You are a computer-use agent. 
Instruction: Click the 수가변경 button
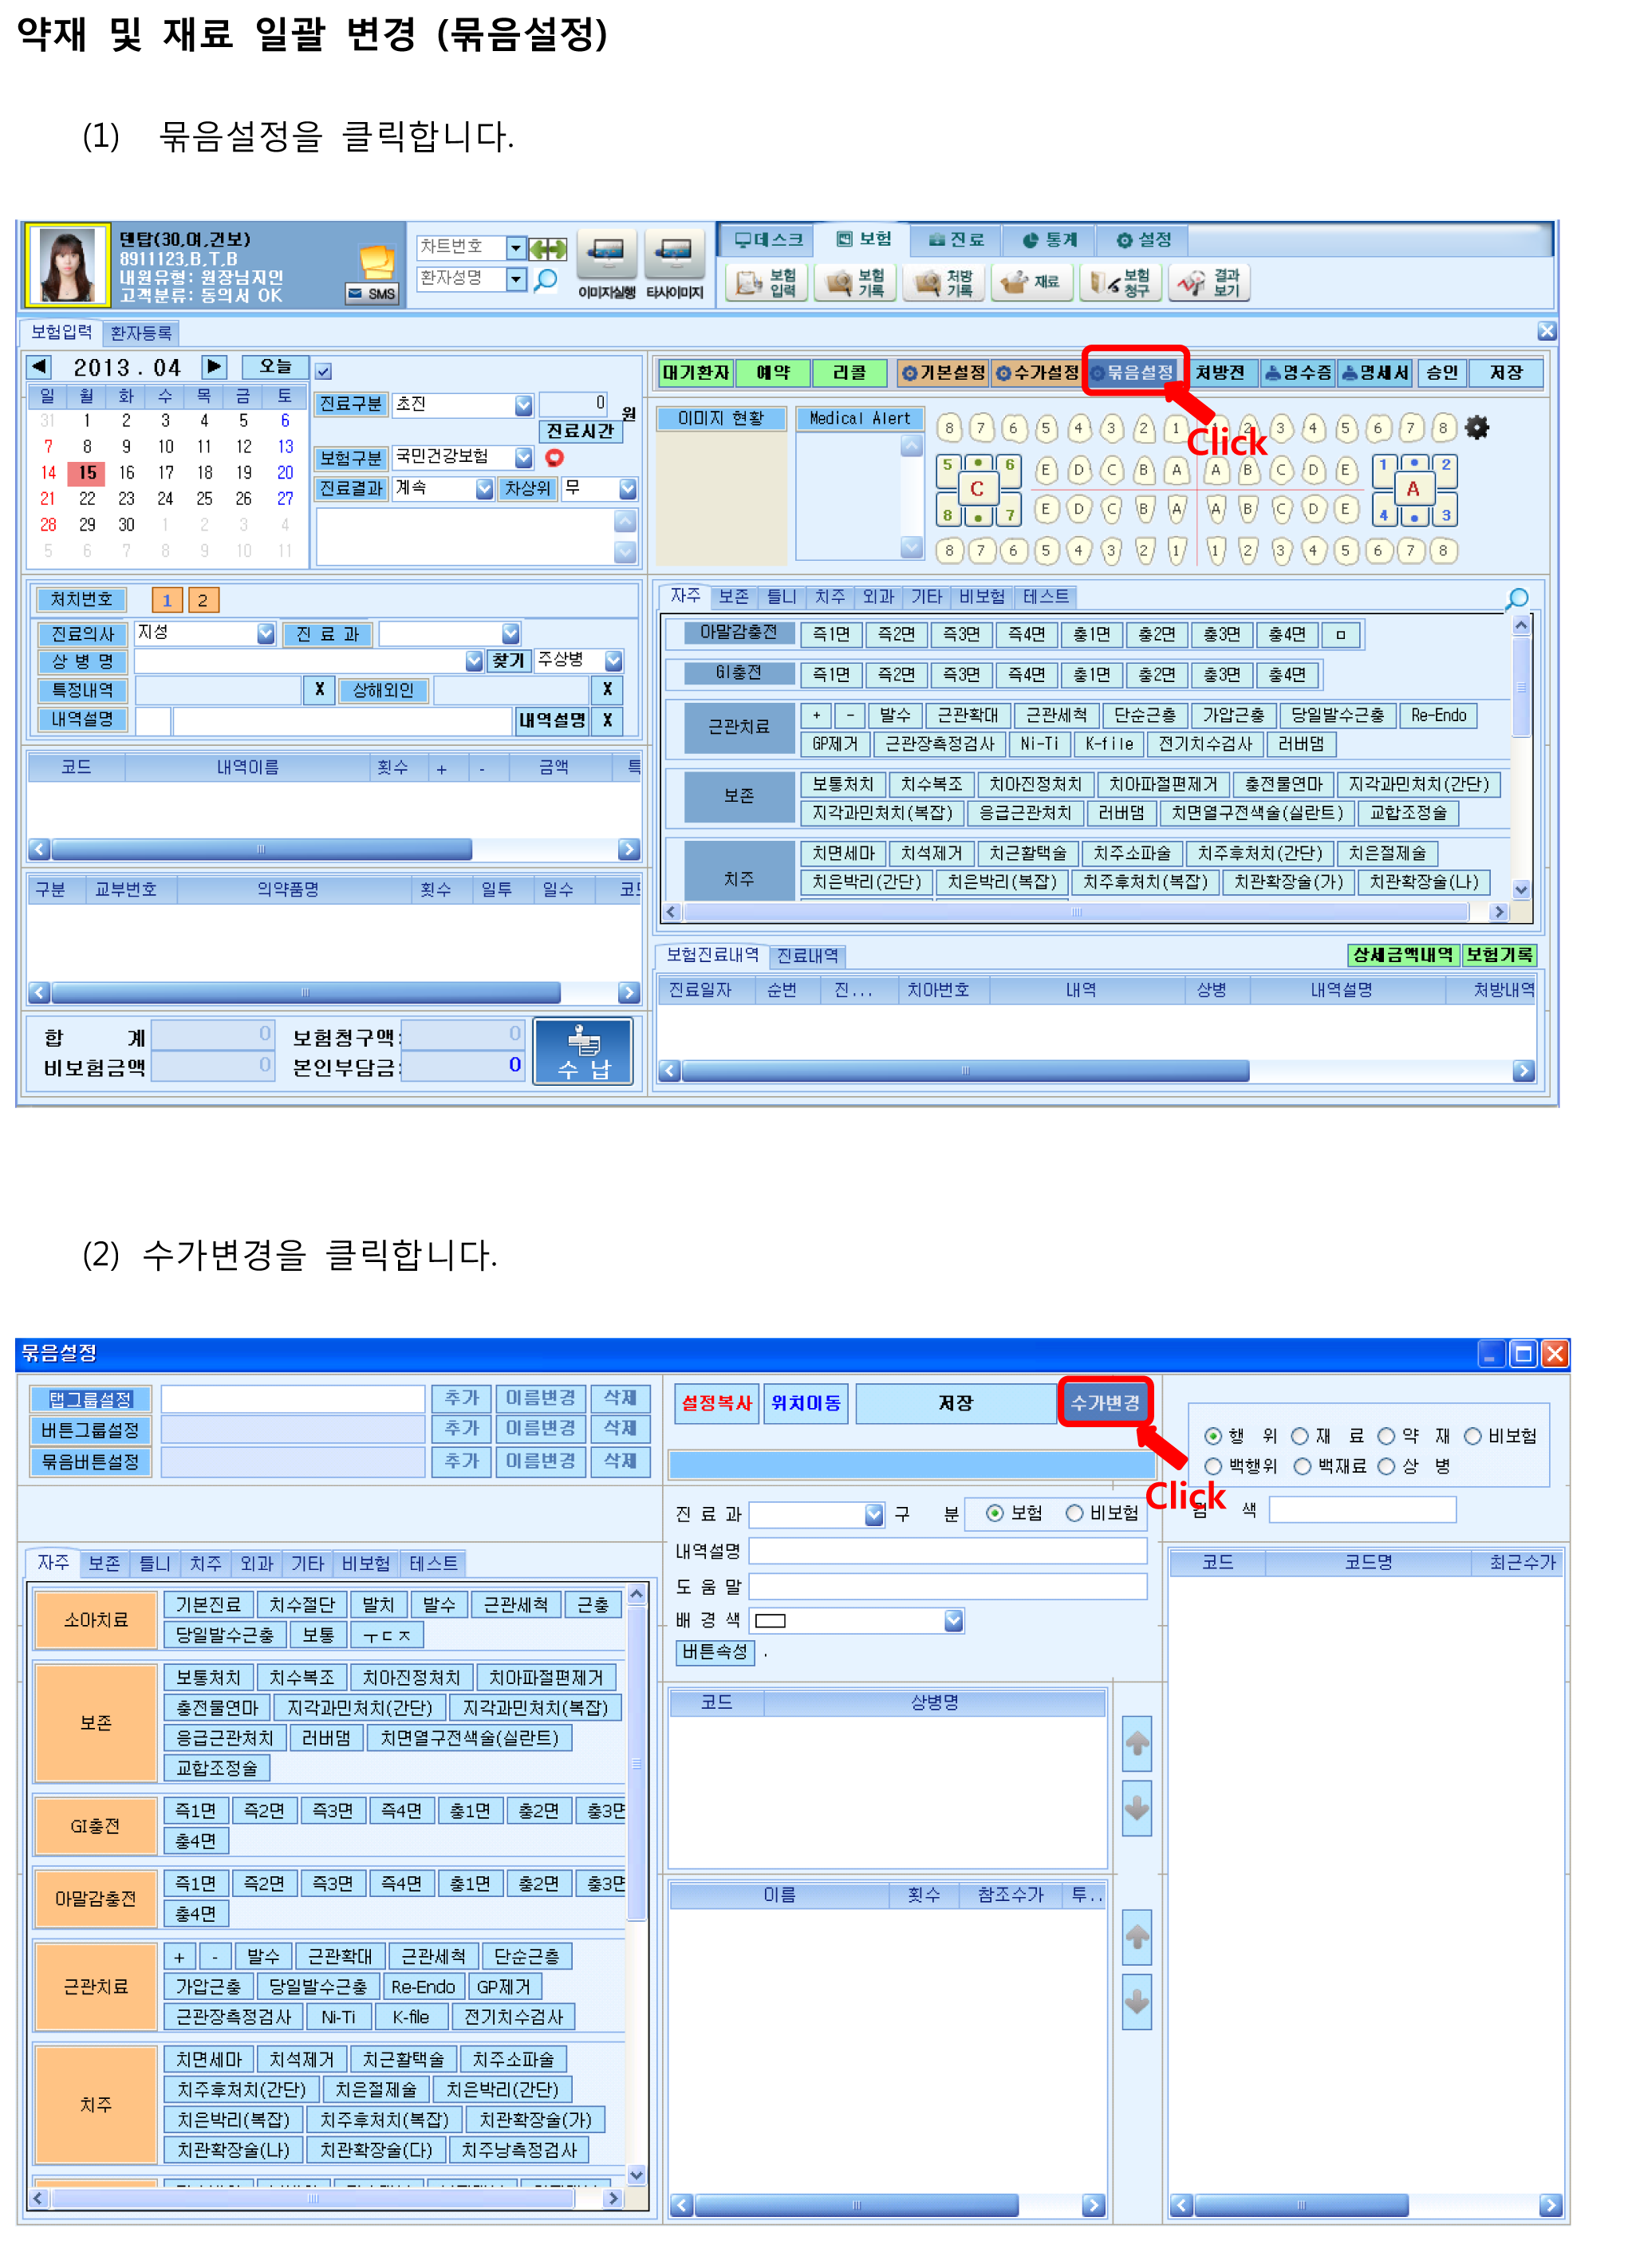[x=1104, y=1402]
